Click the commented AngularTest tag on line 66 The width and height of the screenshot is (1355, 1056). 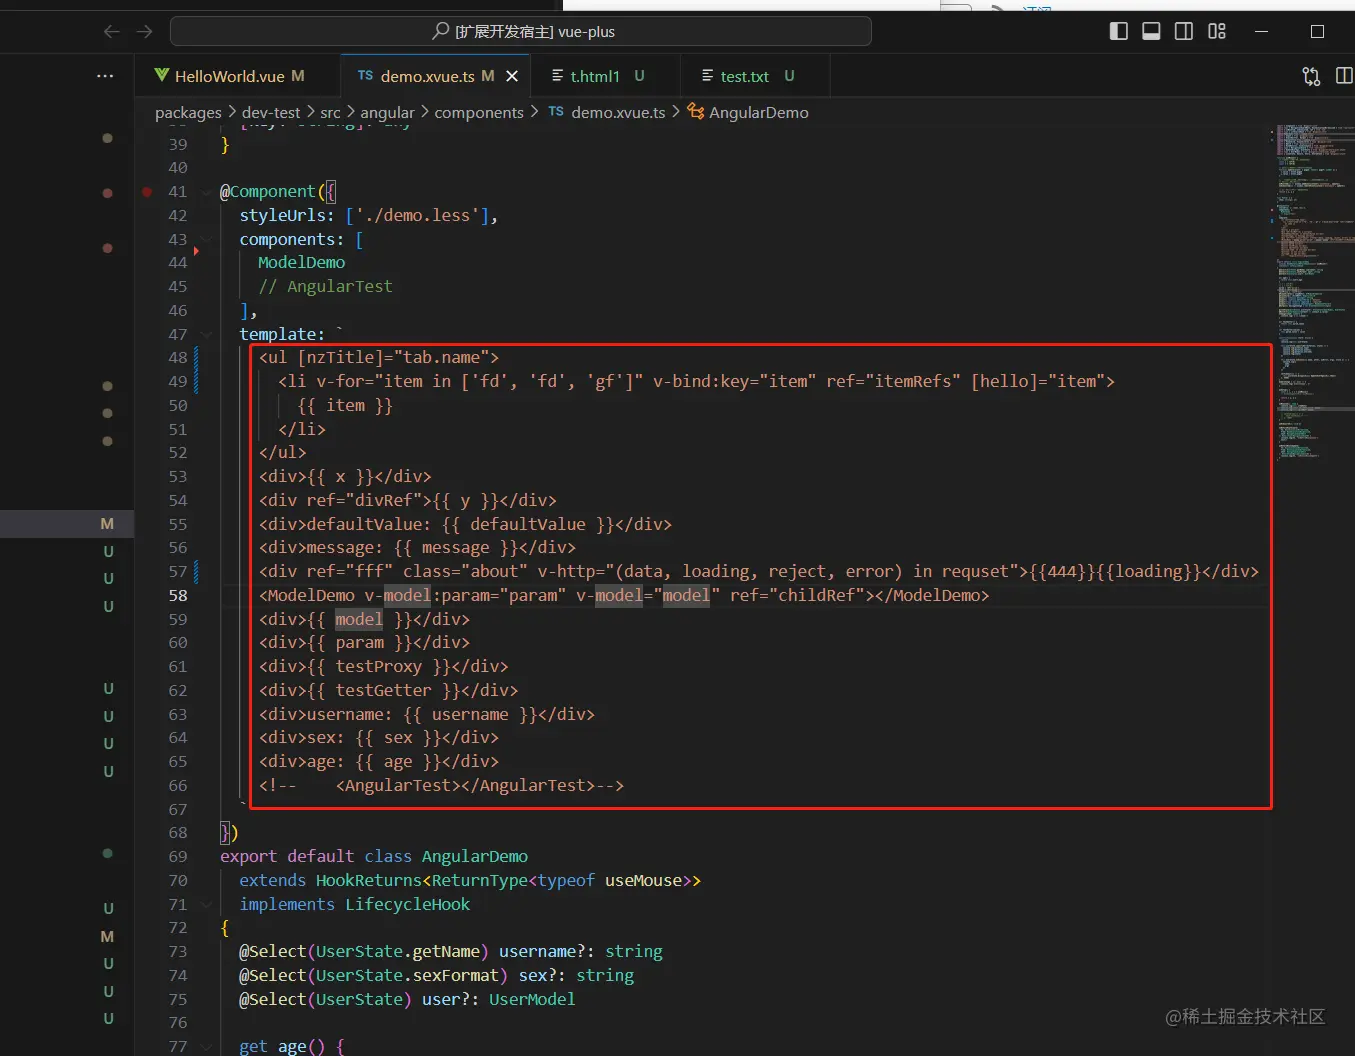coord(466,786)
